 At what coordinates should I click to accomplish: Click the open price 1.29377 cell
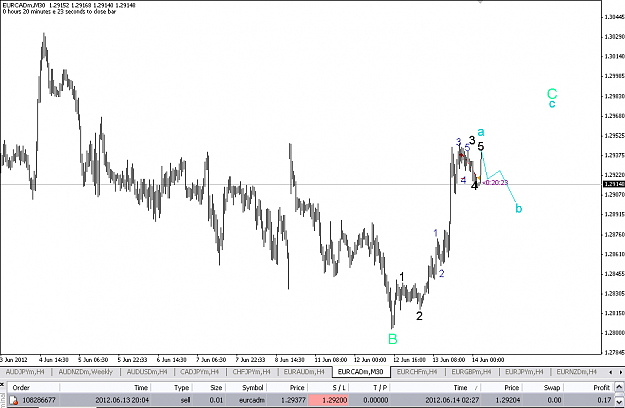pos(293,400)
